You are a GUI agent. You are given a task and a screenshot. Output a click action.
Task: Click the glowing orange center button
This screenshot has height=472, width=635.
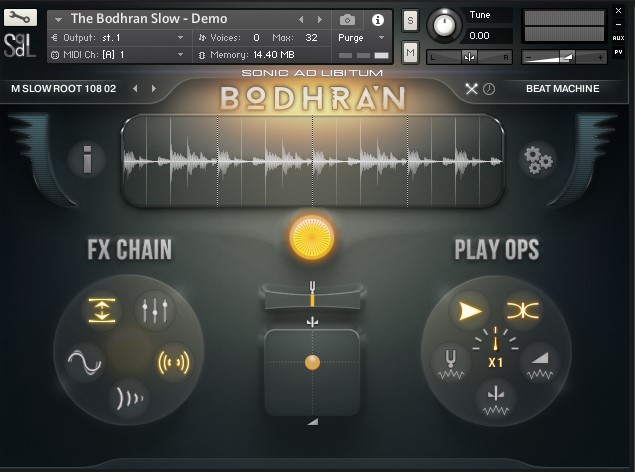312,238
